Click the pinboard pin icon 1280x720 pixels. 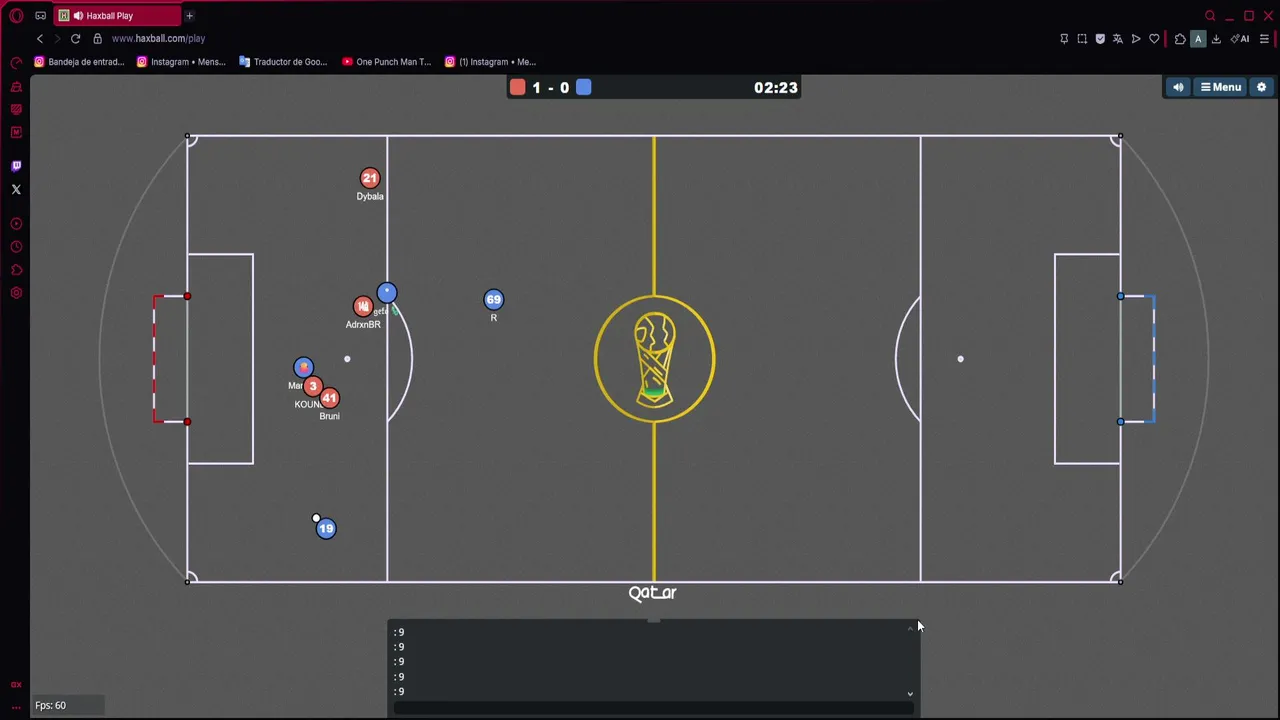[x=1064, y=39]
